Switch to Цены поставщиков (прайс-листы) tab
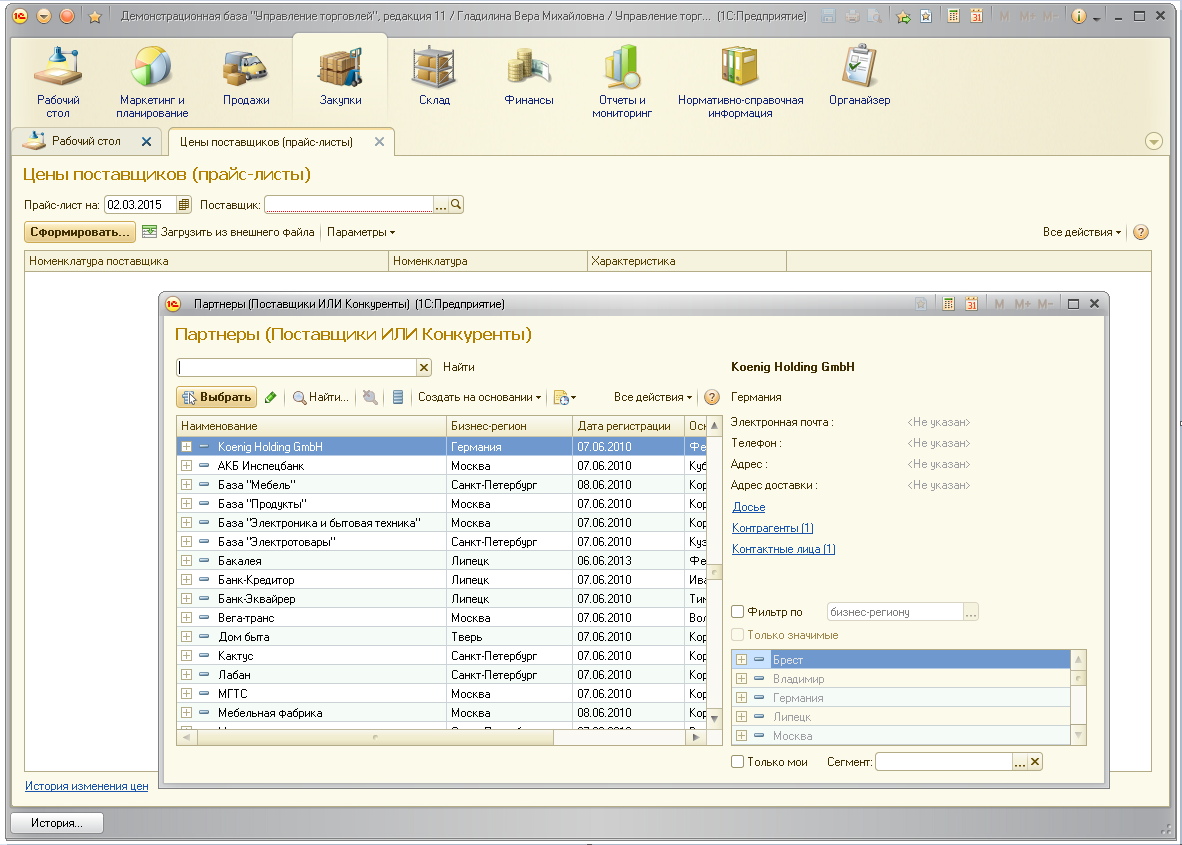The height and width of the screenshot is (845, 1182). click(x=266, y=142)
